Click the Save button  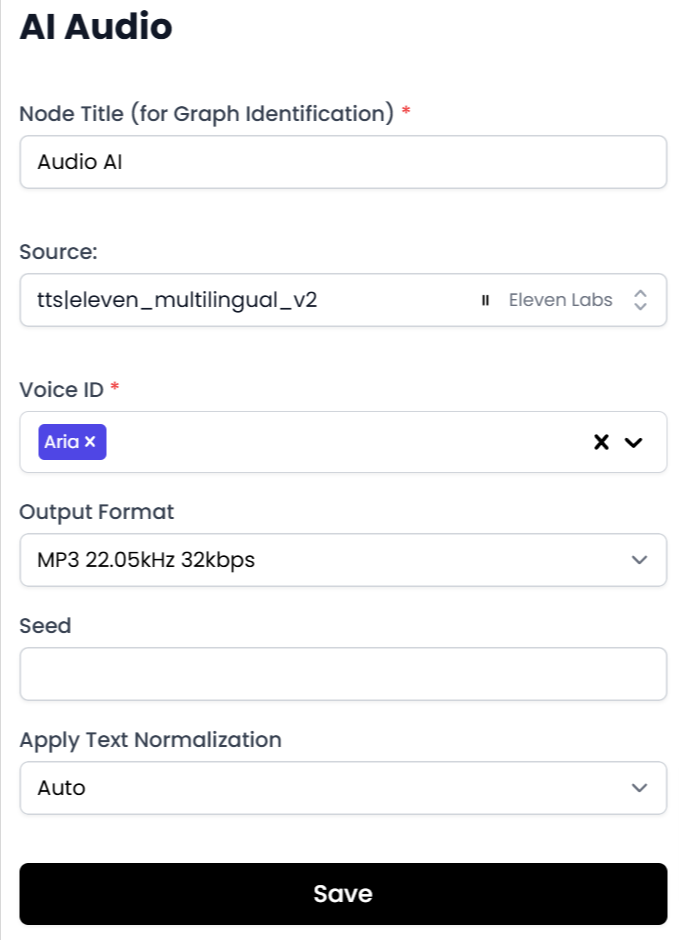coord(343,894)
